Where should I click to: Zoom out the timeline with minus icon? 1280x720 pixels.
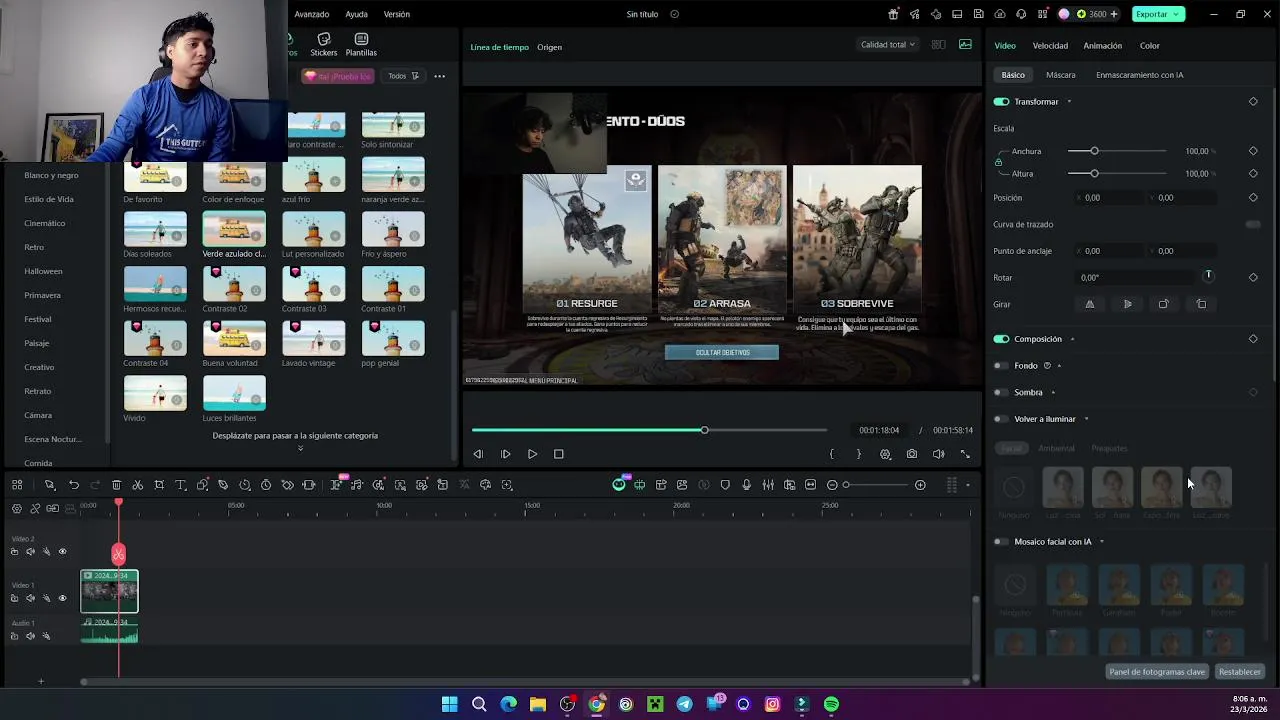coord(832,485)
